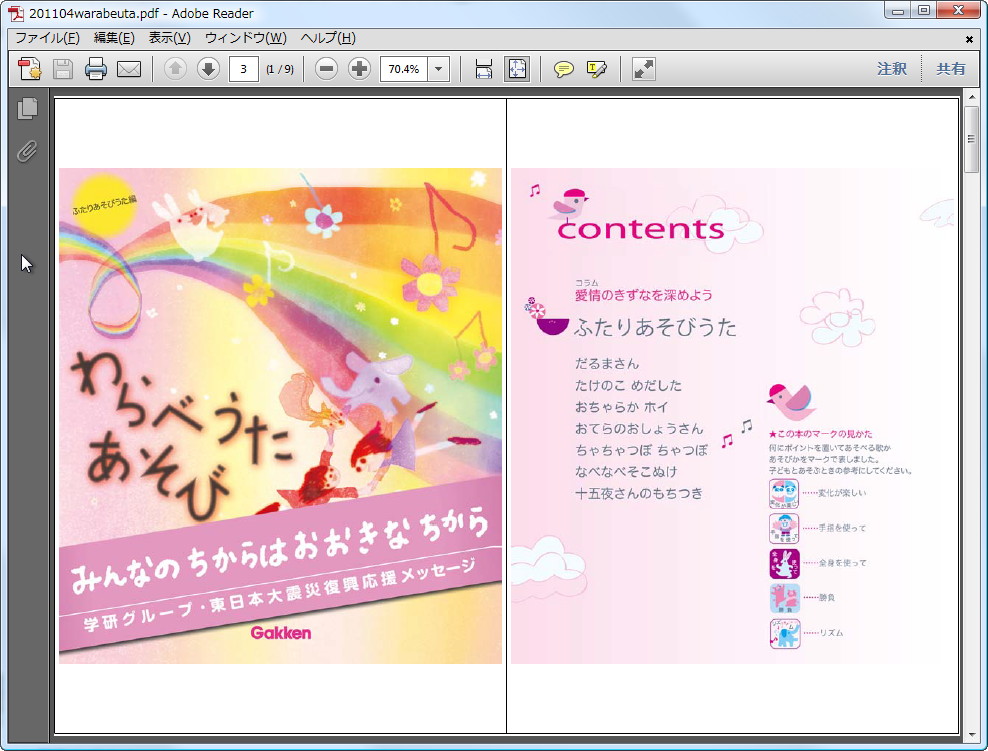Open the zoom level dropdown arrow
The height and width of the screenshot is (751, 988).
pos(439,69)
